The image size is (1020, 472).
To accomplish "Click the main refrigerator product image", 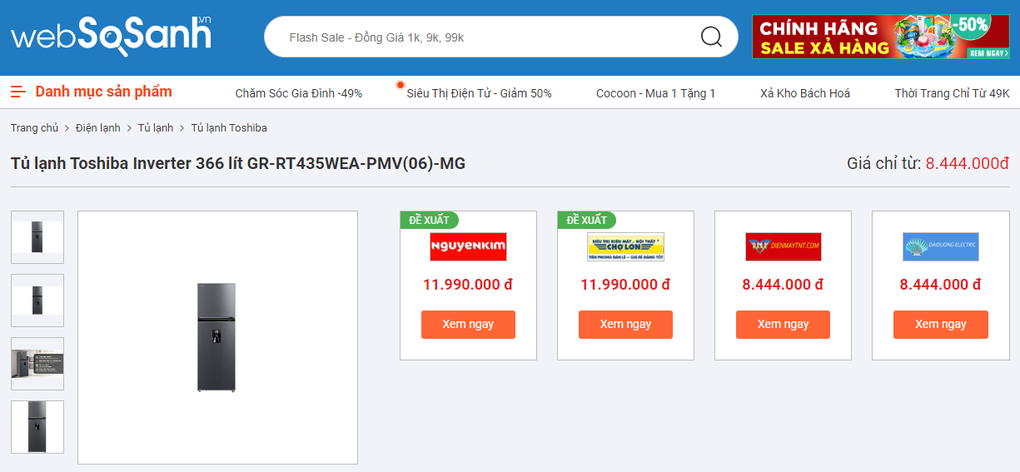I will pyautogui.click(x=217, y=337).
